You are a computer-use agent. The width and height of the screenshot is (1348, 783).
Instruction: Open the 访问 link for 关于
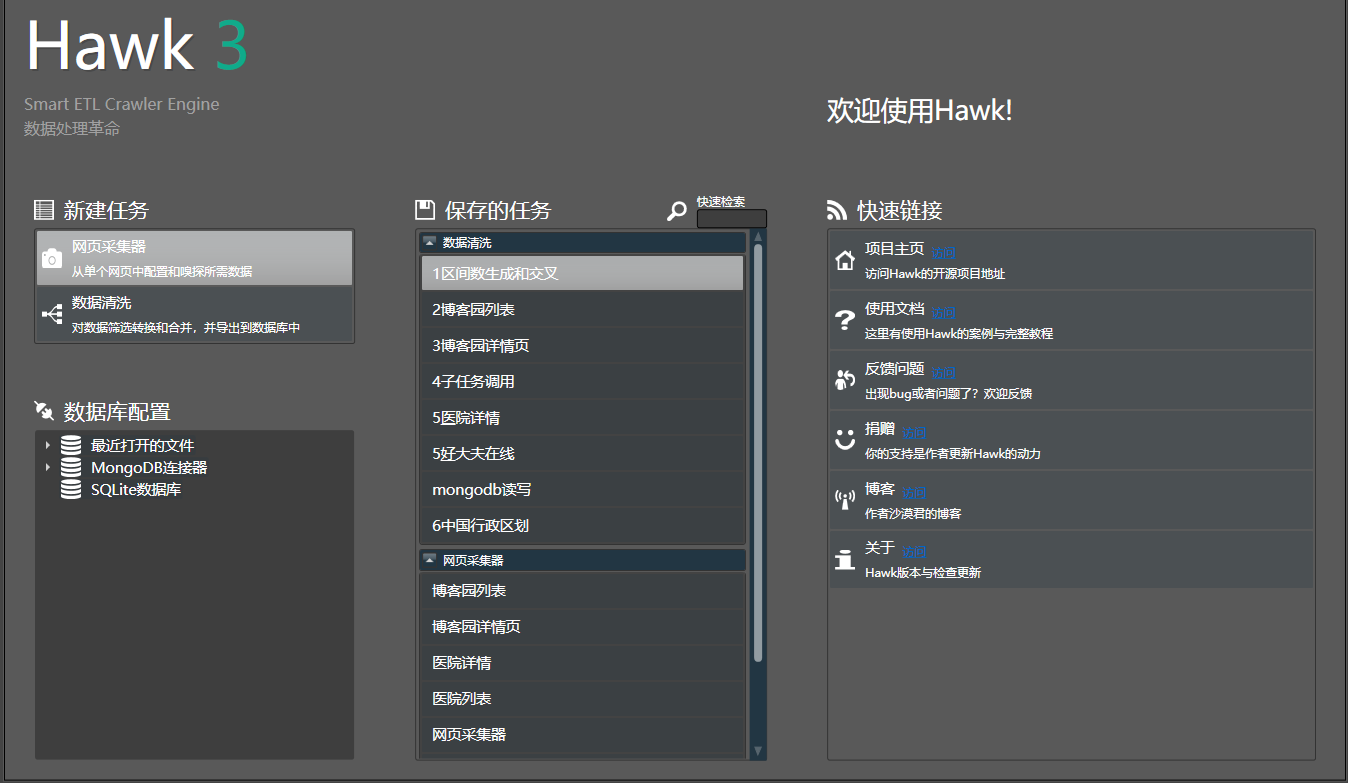[914, 551]
